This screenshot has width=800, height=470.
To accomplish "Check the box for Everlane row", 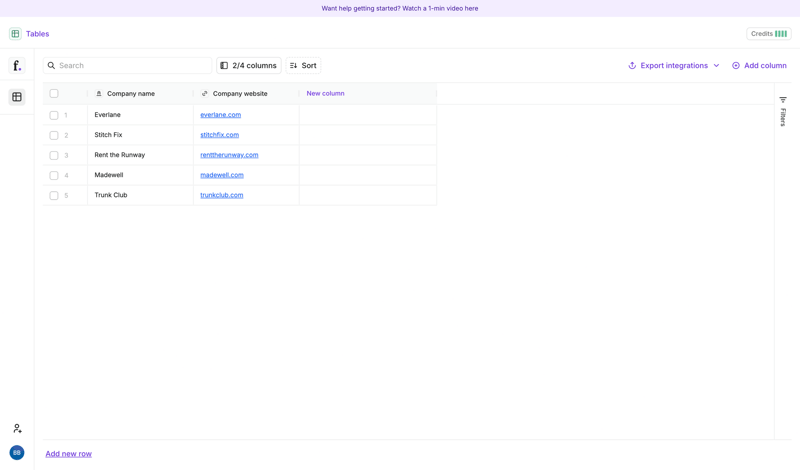I will coord(54,115).
